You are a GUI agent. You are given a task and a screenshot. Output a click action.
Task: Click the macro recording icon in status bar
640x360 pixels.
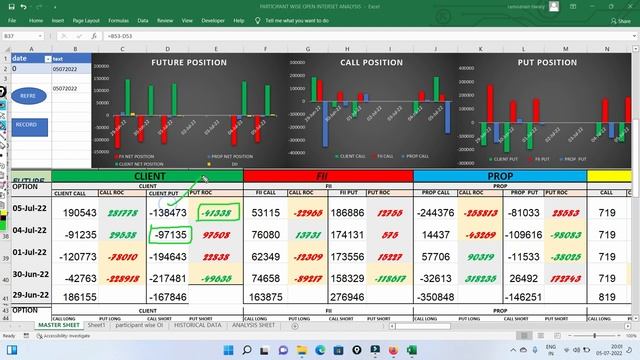[26, 336]
